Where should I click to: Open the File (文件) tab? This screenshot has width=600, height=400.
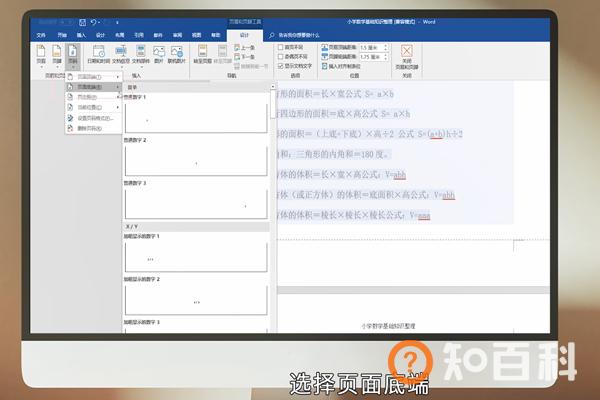pyautogui.click(x=41, y=35)
